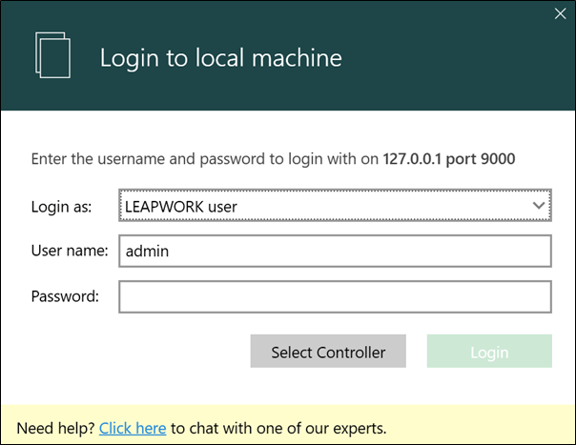Open the 'Login as' combo box

pyautogui.click(x=335, y=205)
